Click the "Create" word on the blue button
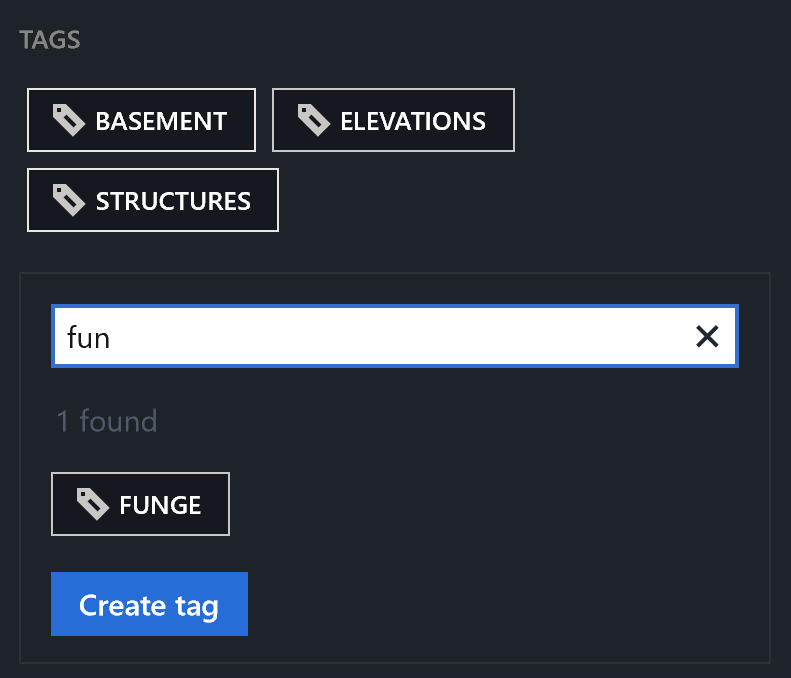 coord(123,605)
